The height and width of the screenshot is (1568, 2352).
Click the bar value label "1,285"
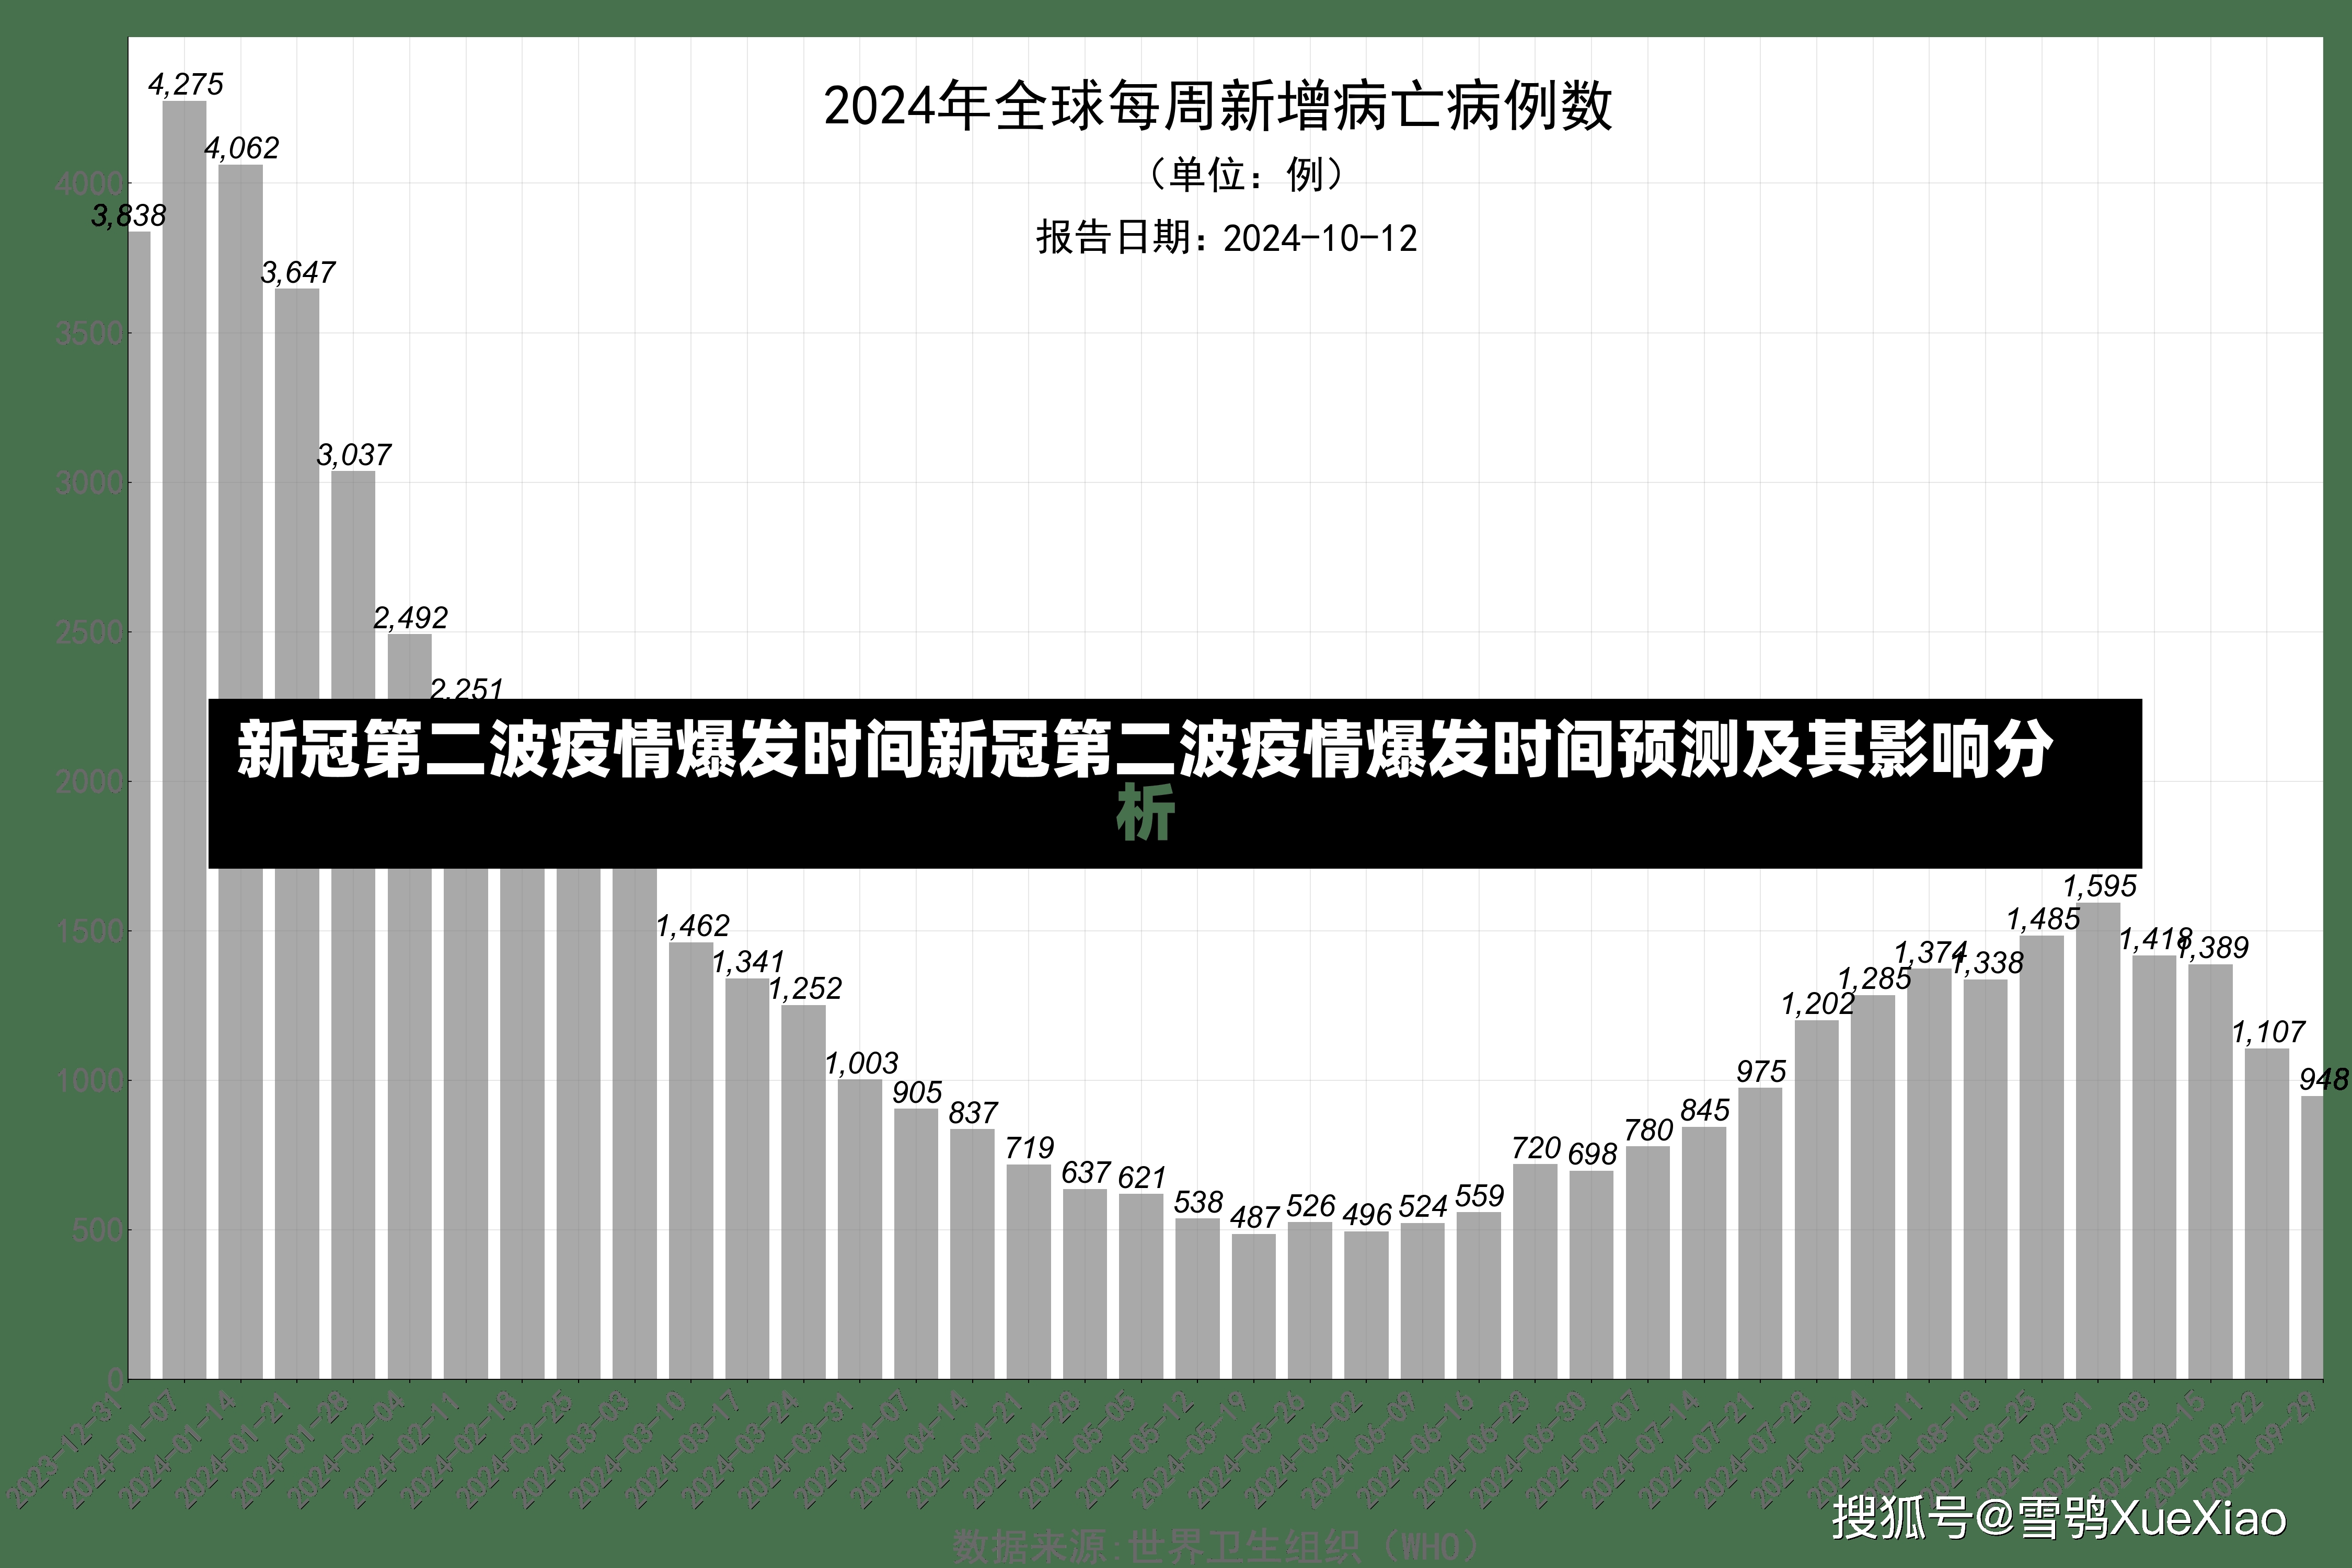(x=1874, y=978)
